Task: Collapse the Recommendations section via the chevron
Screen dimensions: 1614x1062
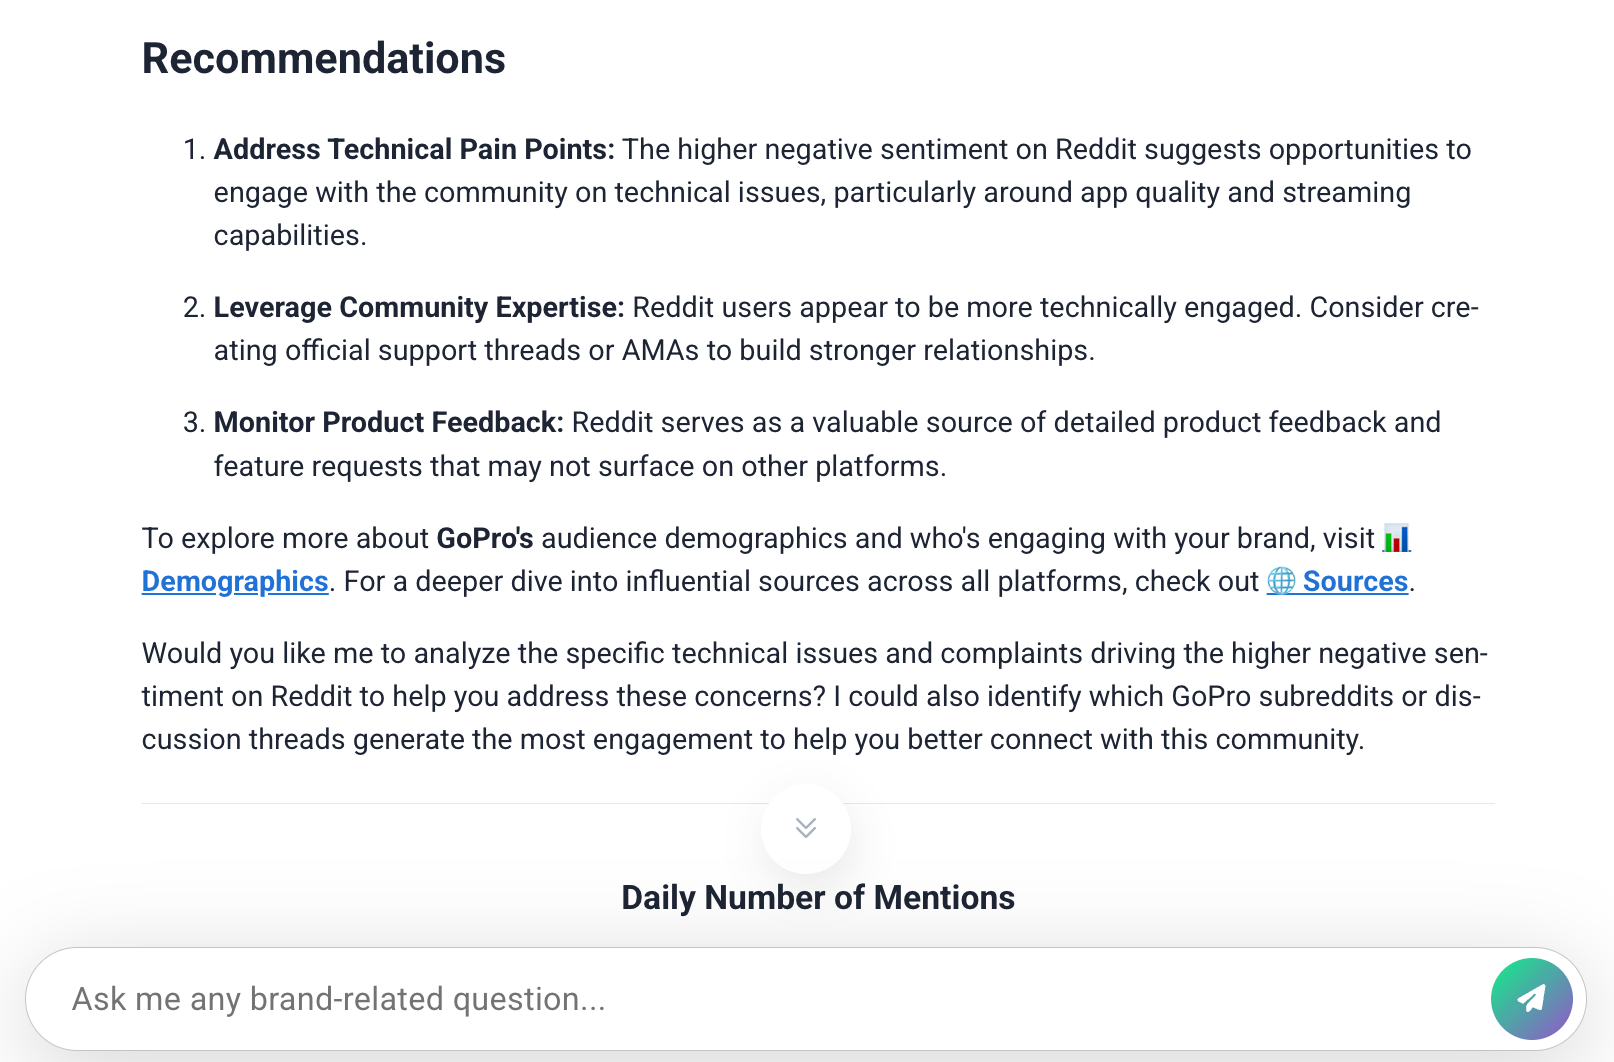Action: [806, 828]
